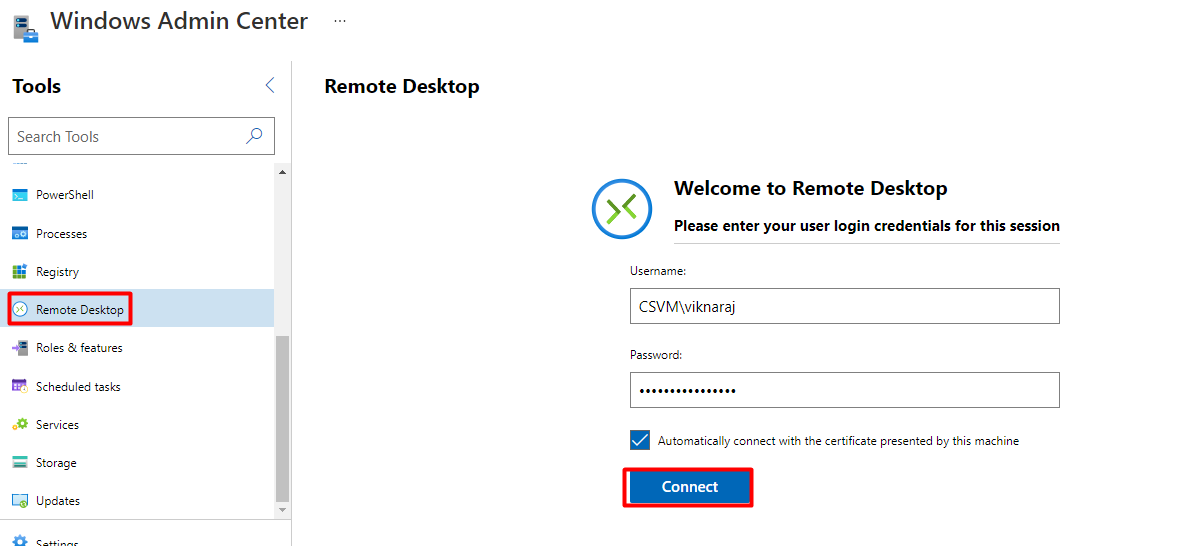
Task: Select Remote Desktop tool label
Action: tap(80, 309)
